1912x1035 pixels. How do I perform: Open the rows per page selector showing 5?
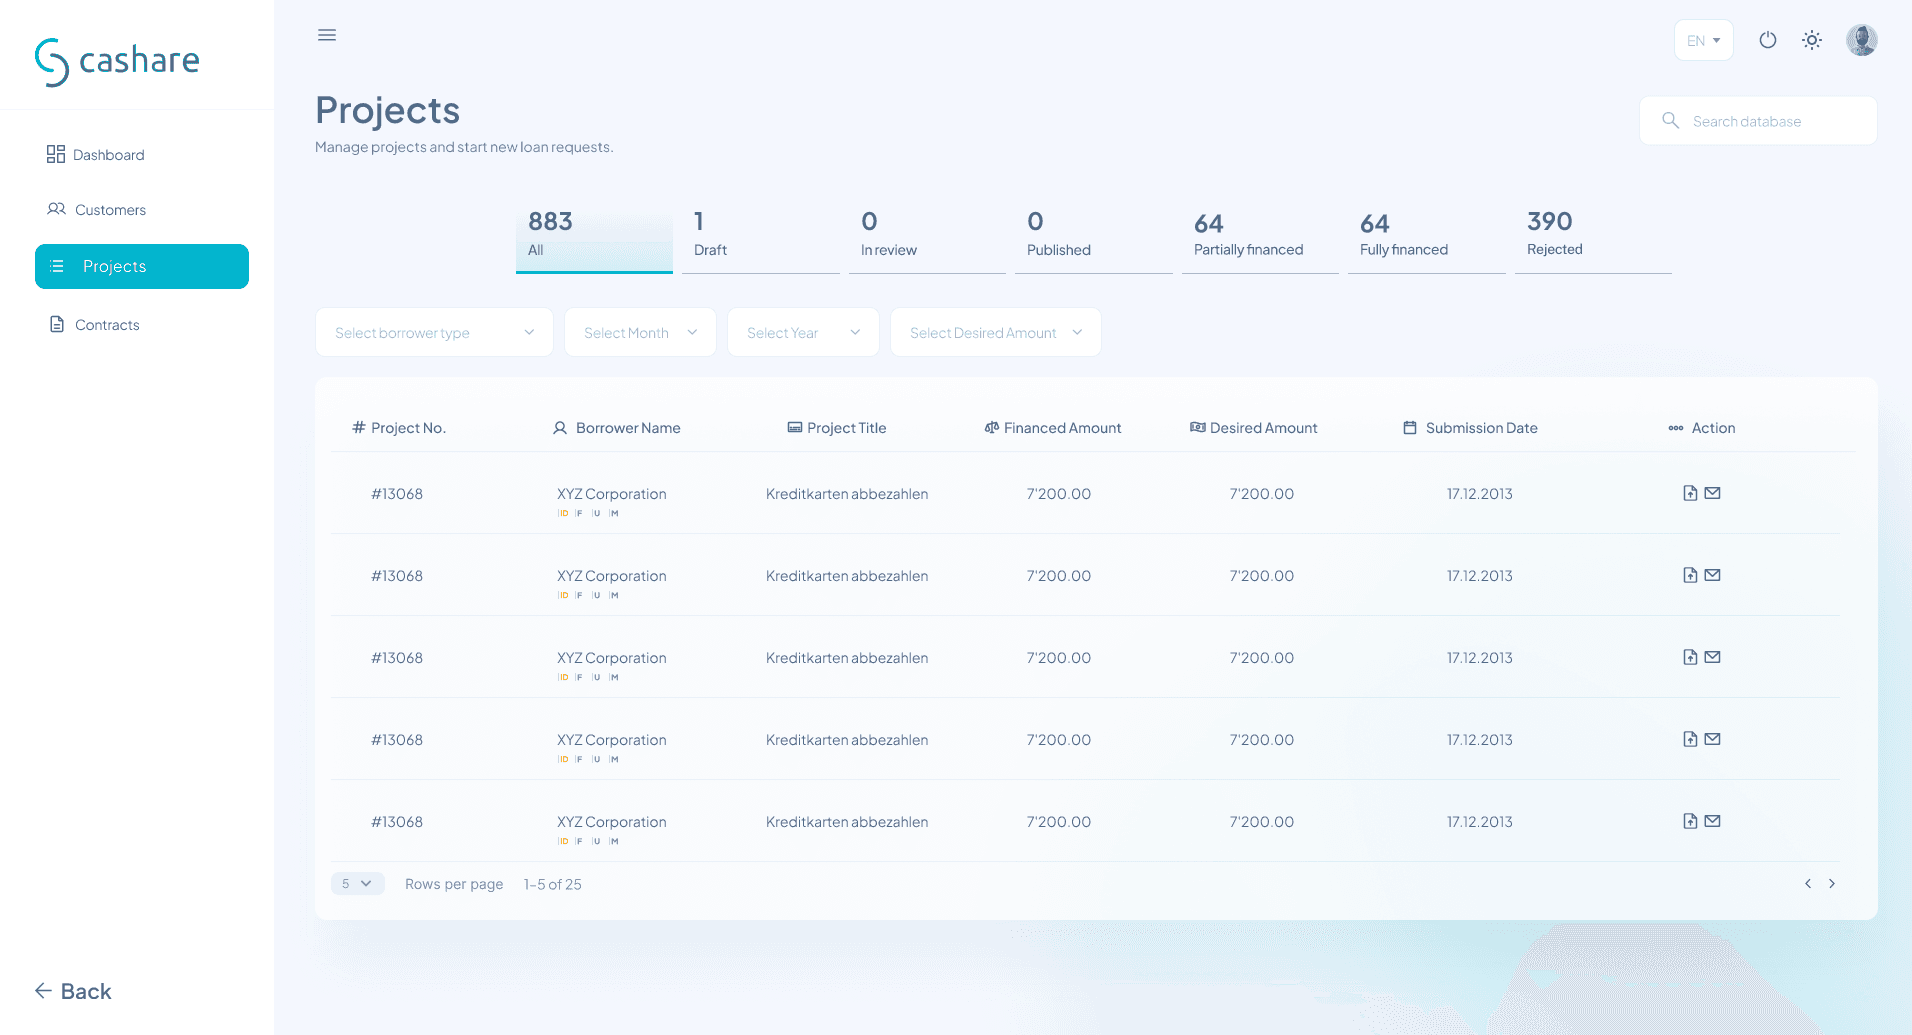click(x=357, y=883)
